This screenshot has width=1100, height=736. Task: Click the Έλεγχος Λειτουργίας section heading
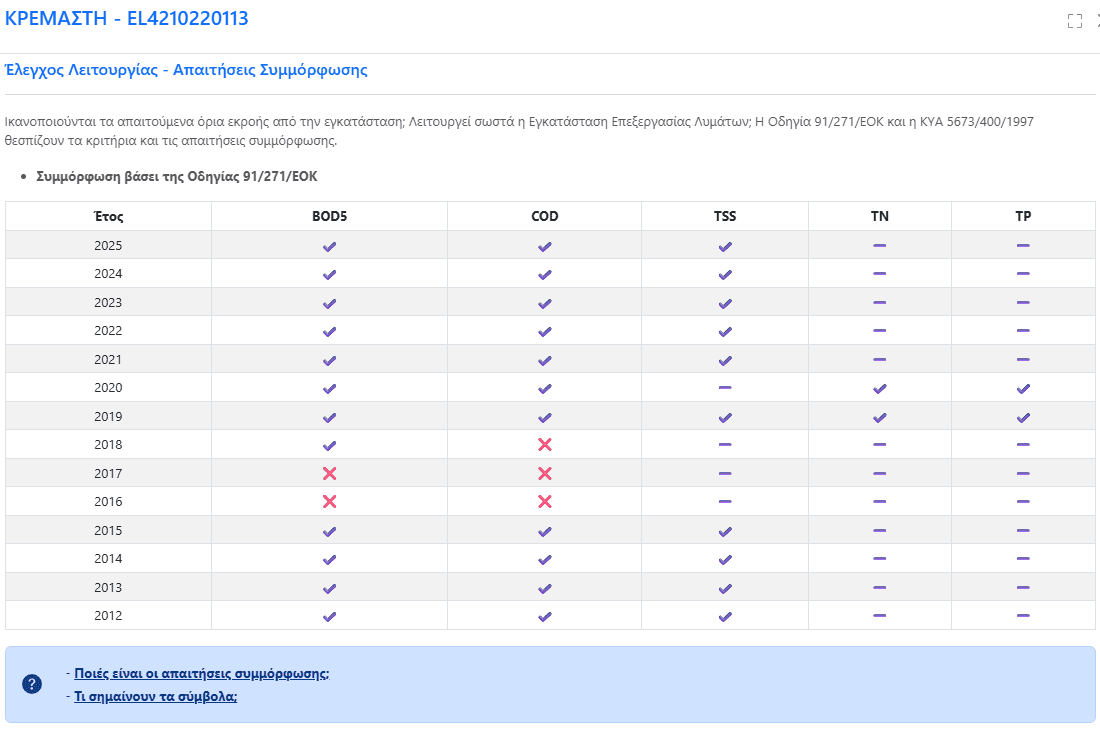point(186,70)
